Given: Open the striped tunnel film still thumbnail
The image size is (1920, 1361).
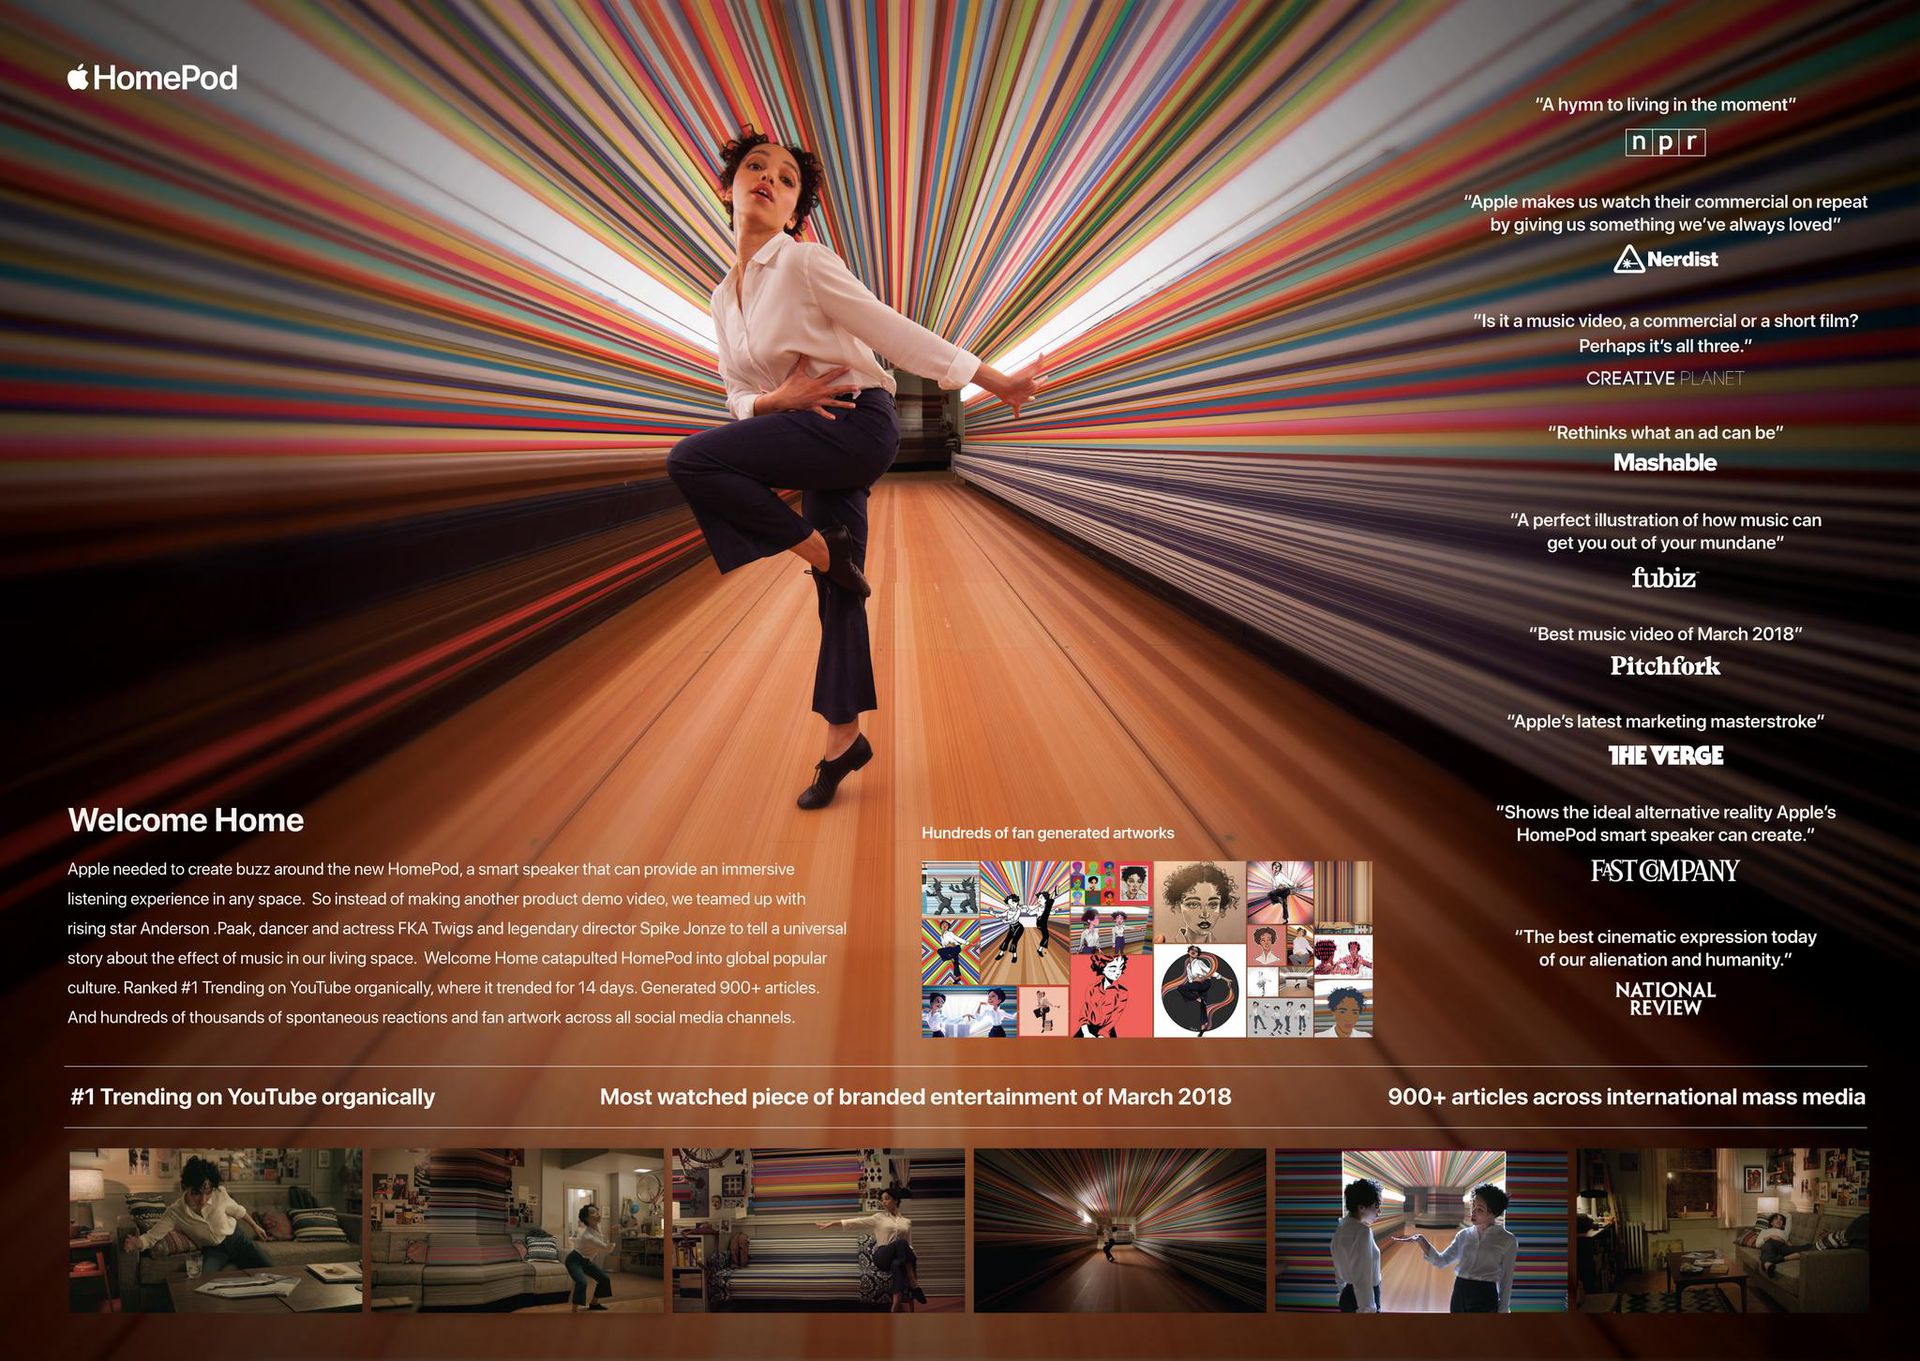Looking at the screenshot, I should (1119, 1230).
